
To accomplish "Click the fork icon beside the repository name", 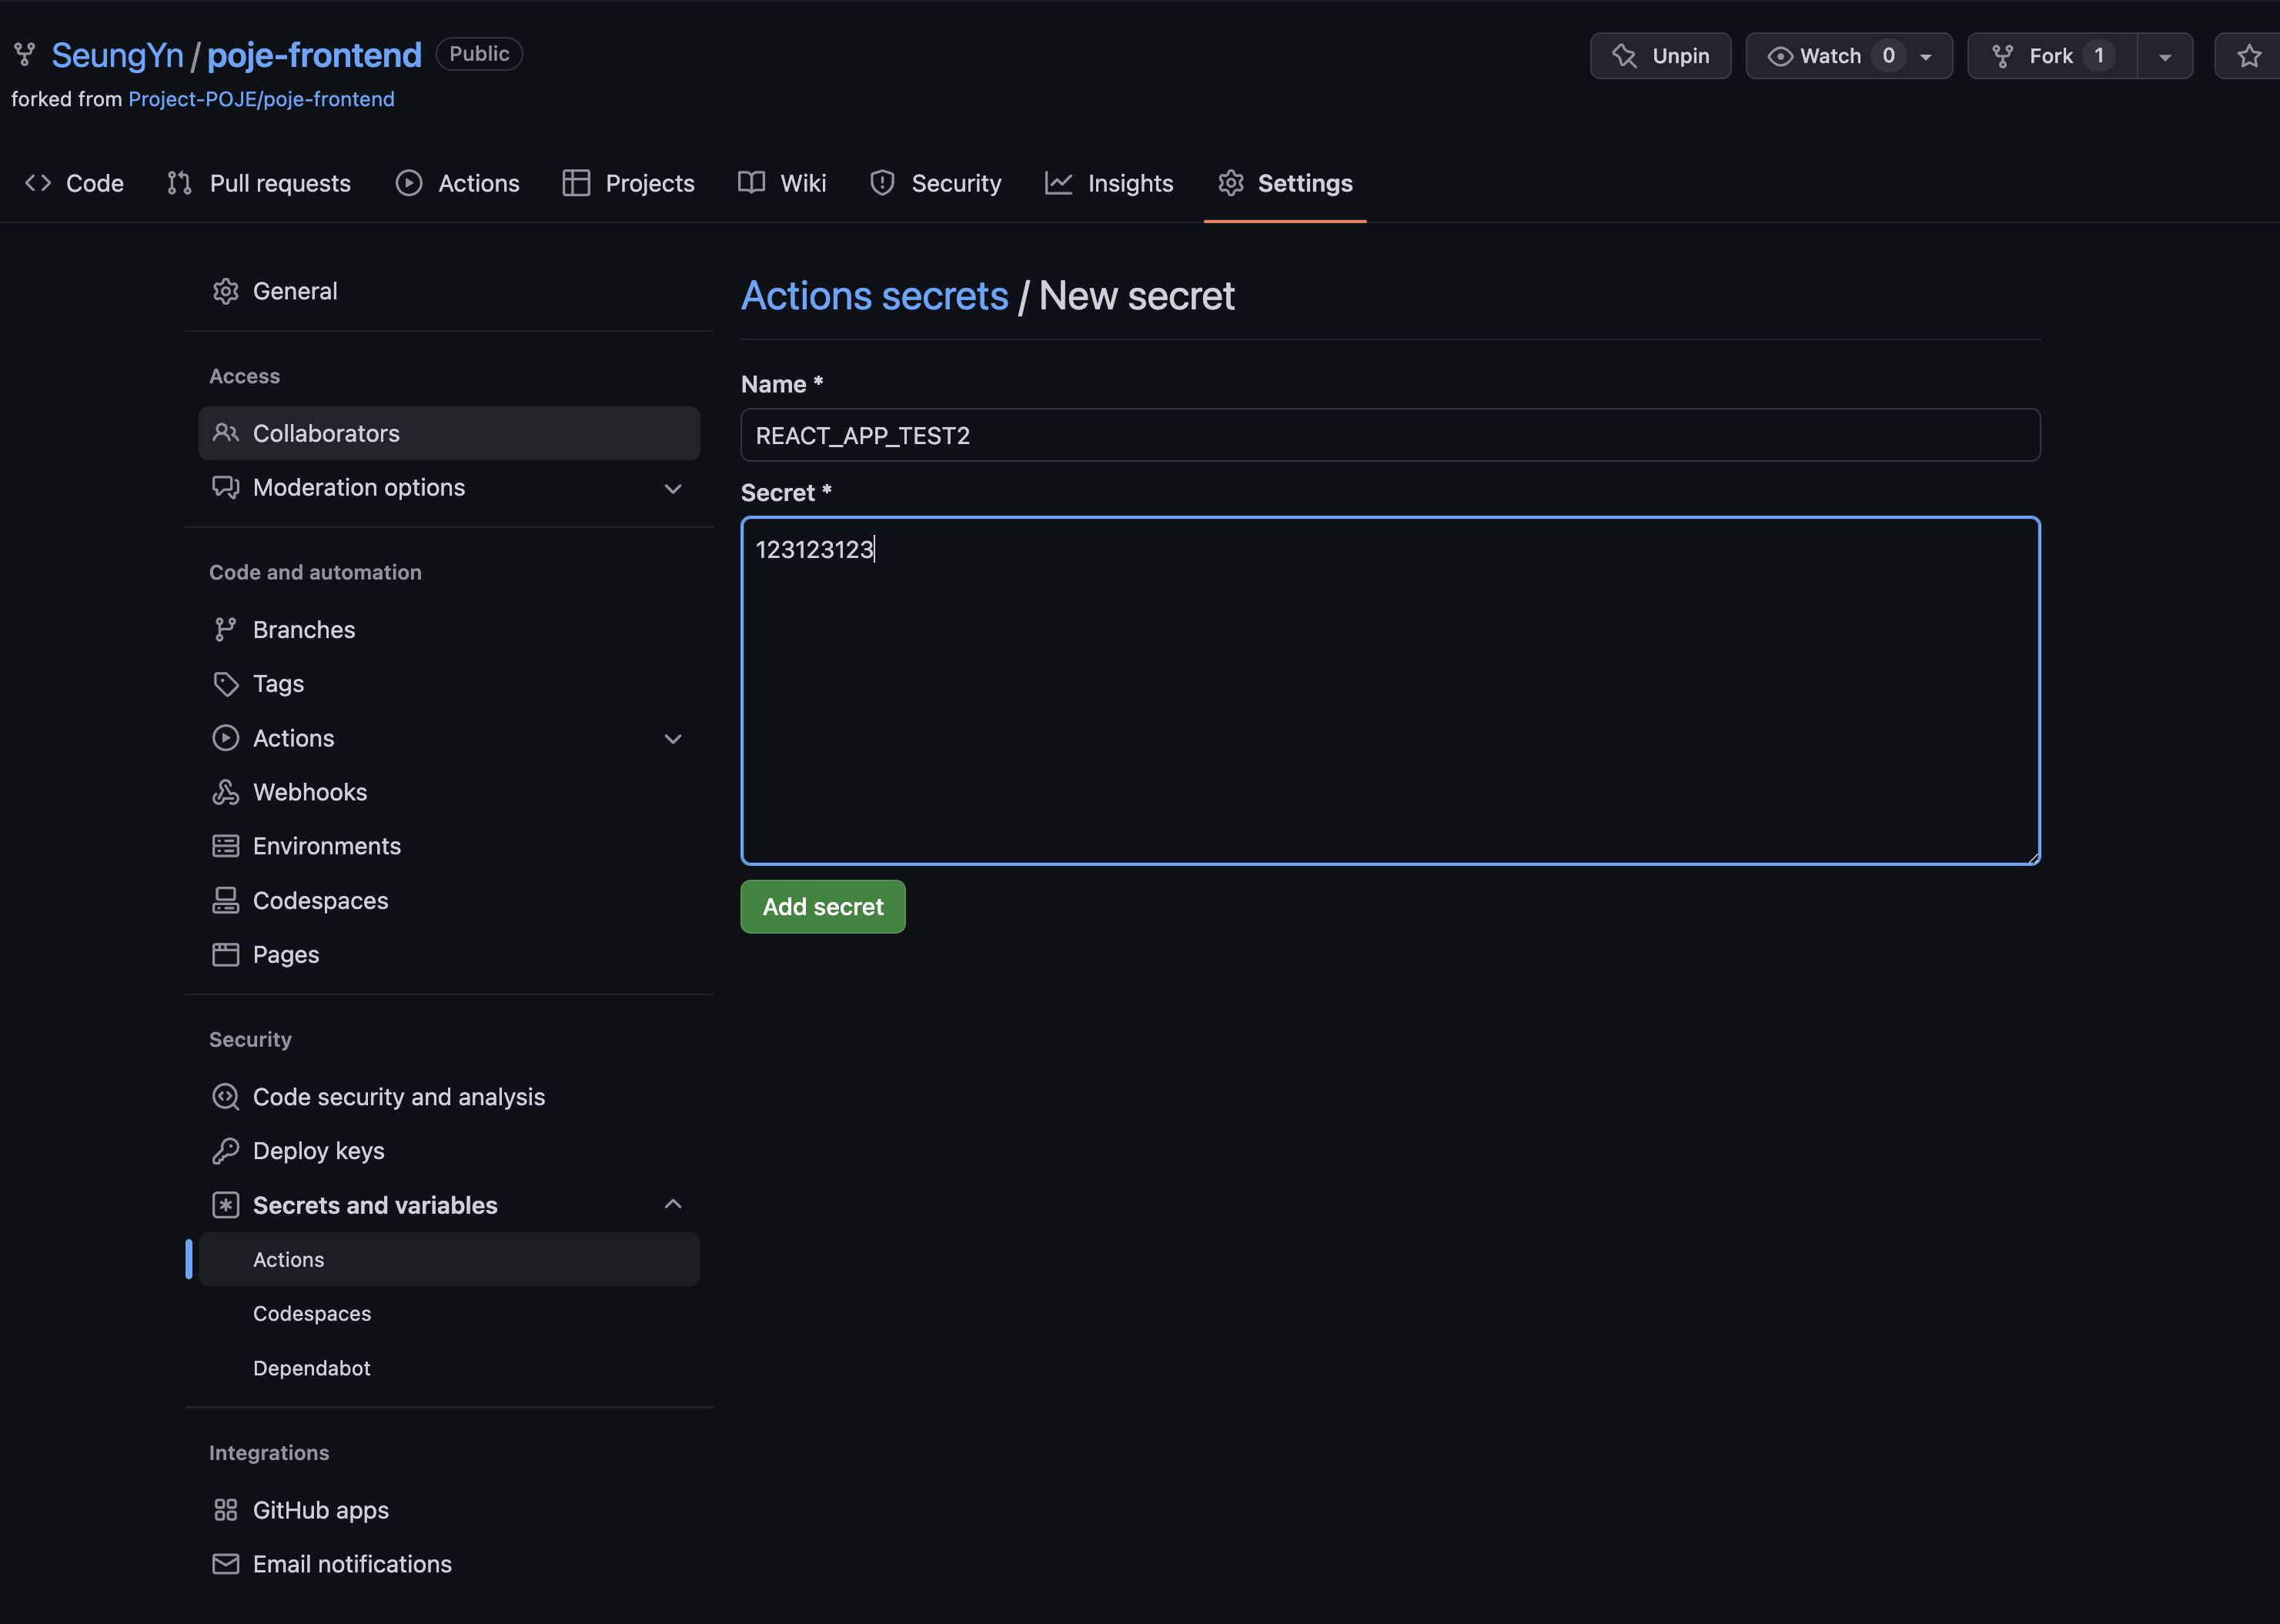I will [25, 55].
